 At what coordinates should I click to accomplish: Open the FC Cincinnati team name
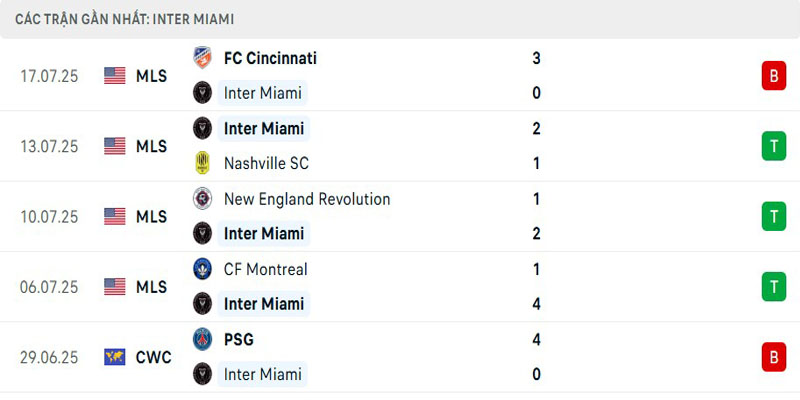270,58
